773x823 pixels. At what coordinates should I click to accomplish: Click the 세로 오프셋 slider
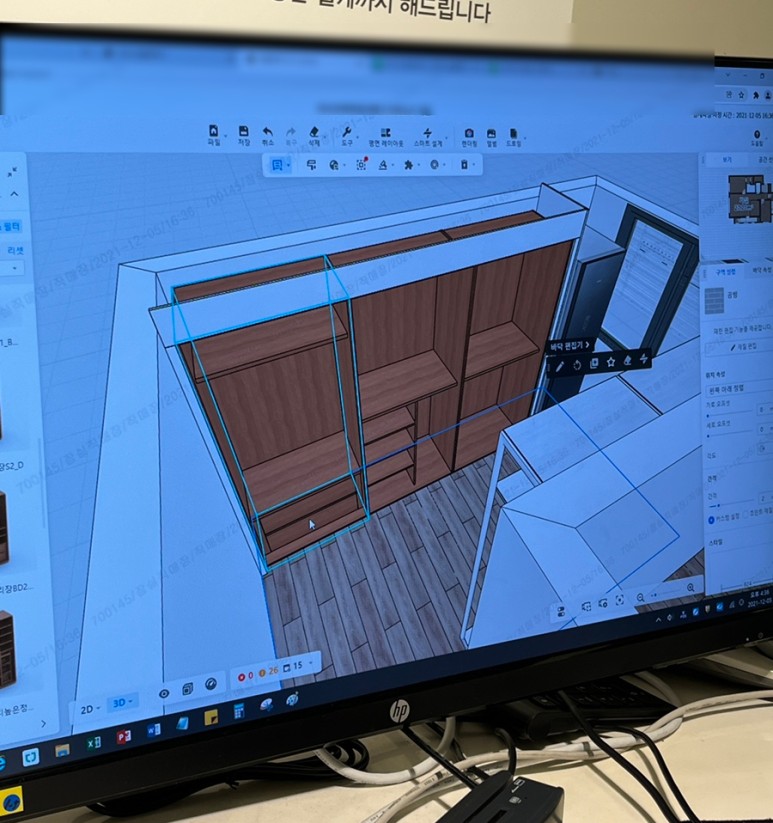tap(729, 435)
